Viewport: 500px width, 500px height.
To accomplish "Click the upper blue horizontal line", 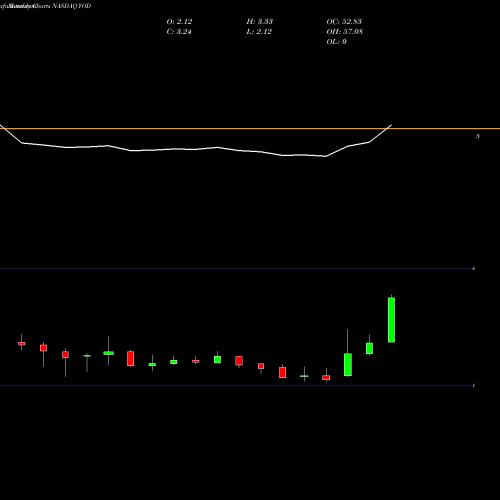I will 237,268.
